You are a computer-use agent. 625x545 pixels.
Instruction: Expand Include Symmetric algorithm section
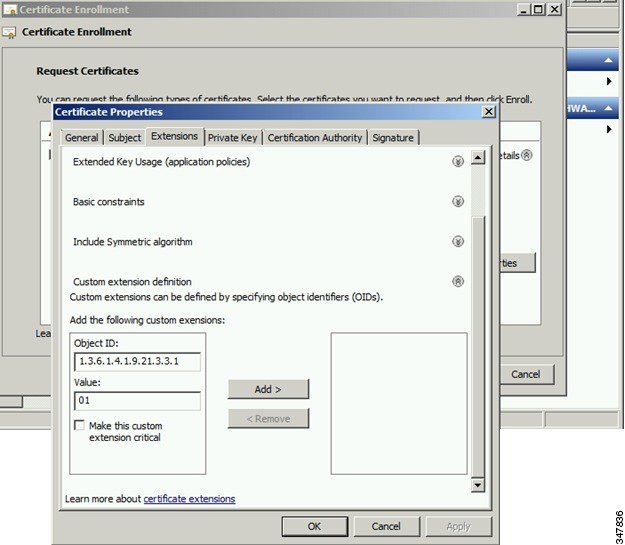click(458, 241)
